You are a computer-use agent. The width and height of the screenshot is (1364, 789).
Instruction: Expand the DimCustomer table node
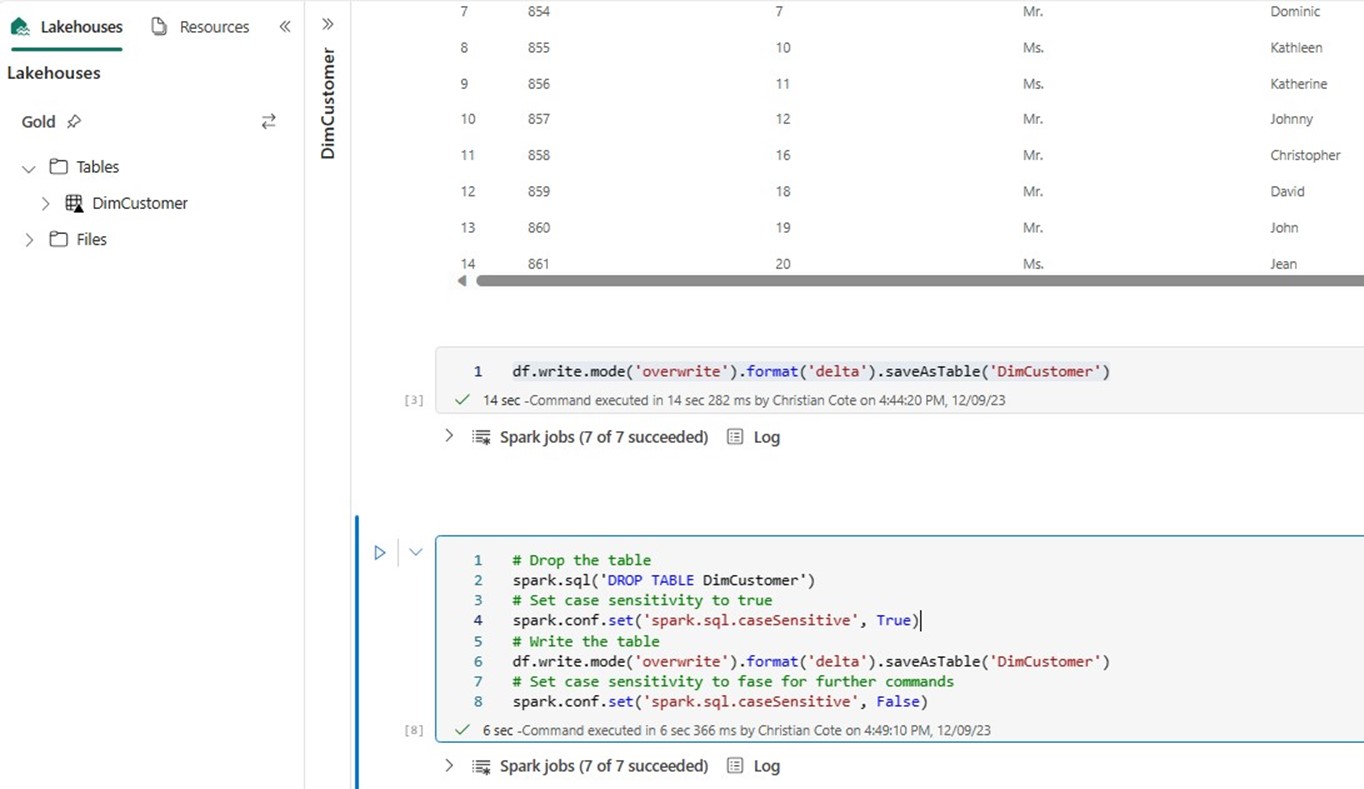(x=46, y=203)
